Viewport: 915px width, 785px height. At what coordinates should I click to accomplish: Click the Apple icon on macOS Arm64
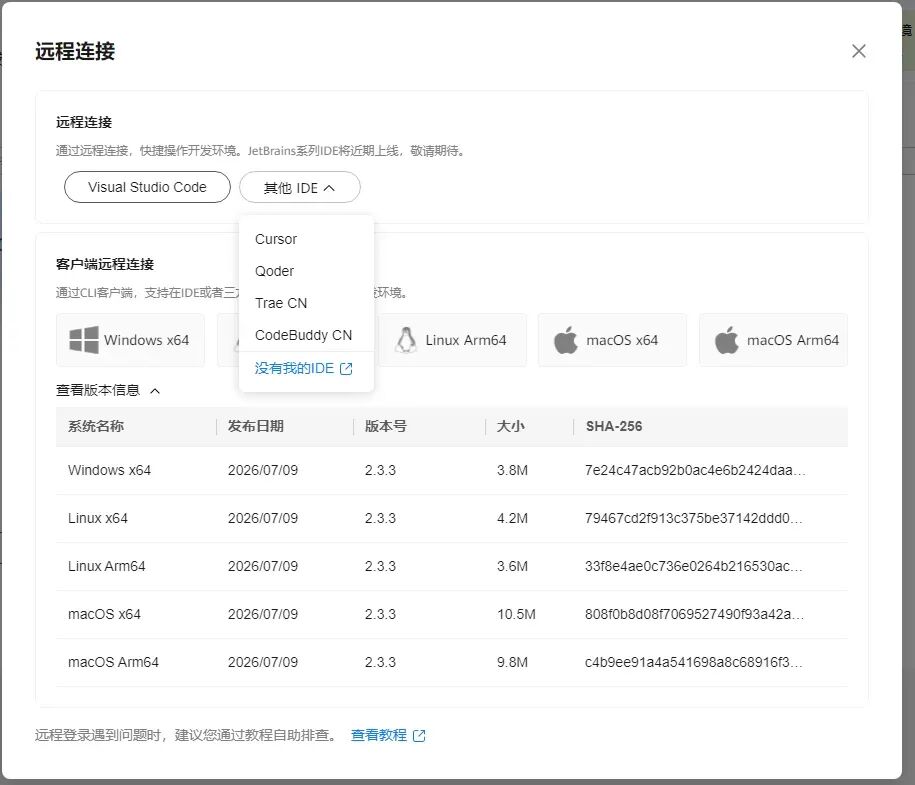[727, 340]
